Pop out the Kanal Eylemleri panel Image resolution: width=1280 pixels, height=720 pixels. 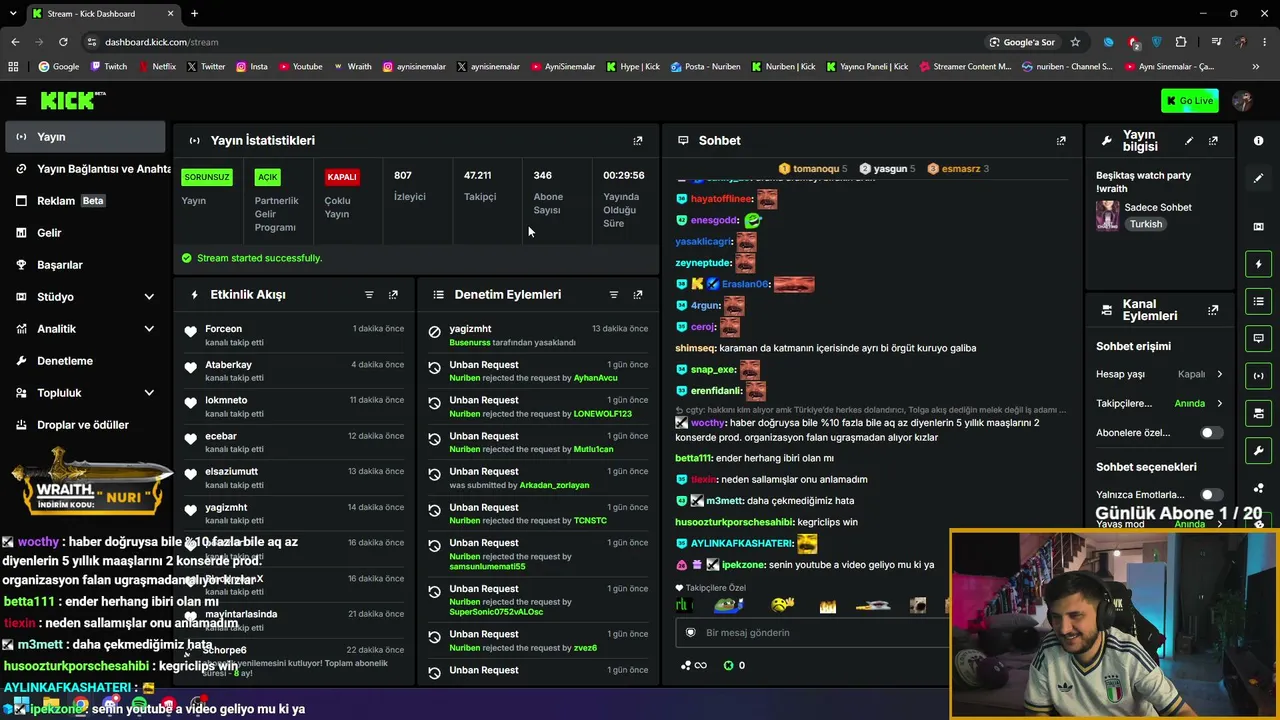(1213, 310)
